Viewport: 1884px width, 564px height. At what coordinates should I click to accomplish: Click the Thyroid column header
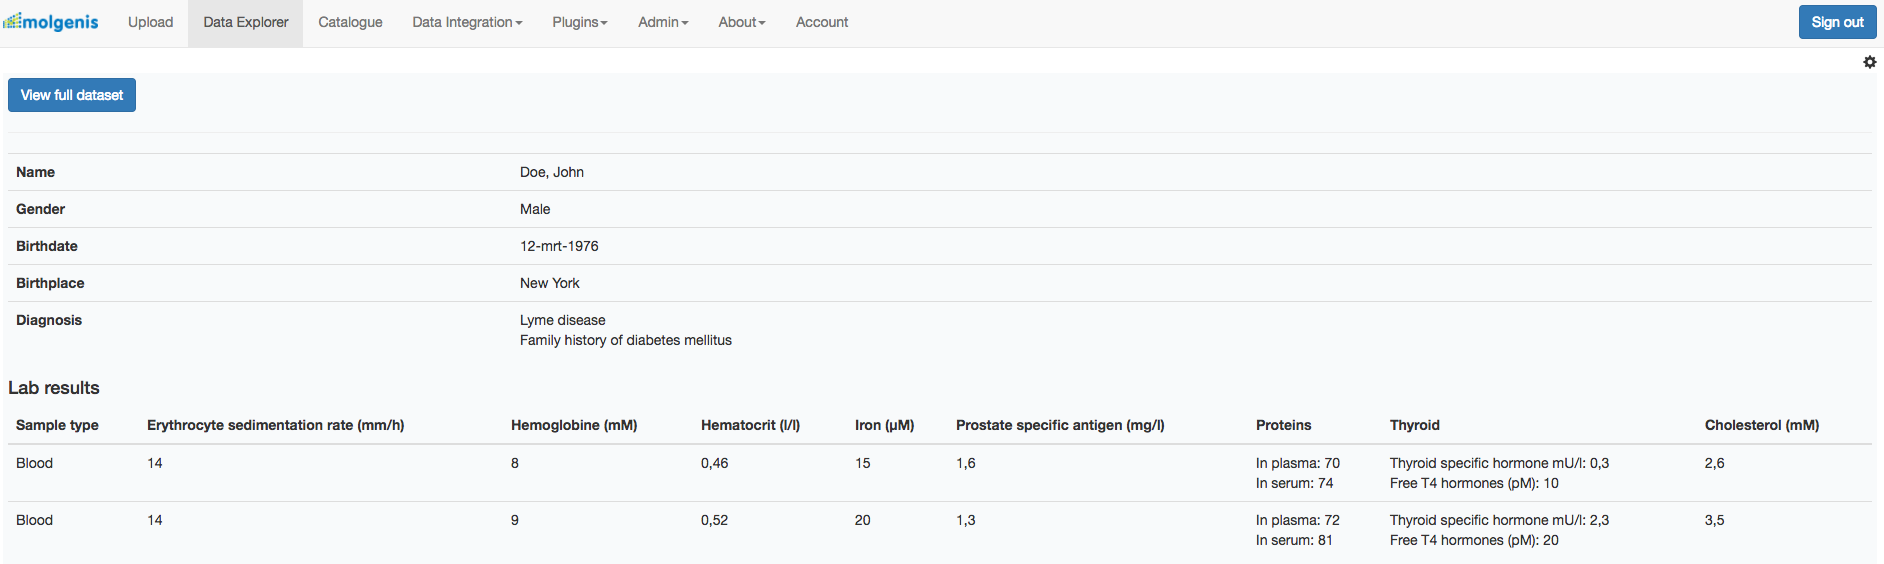[1414, 425]
